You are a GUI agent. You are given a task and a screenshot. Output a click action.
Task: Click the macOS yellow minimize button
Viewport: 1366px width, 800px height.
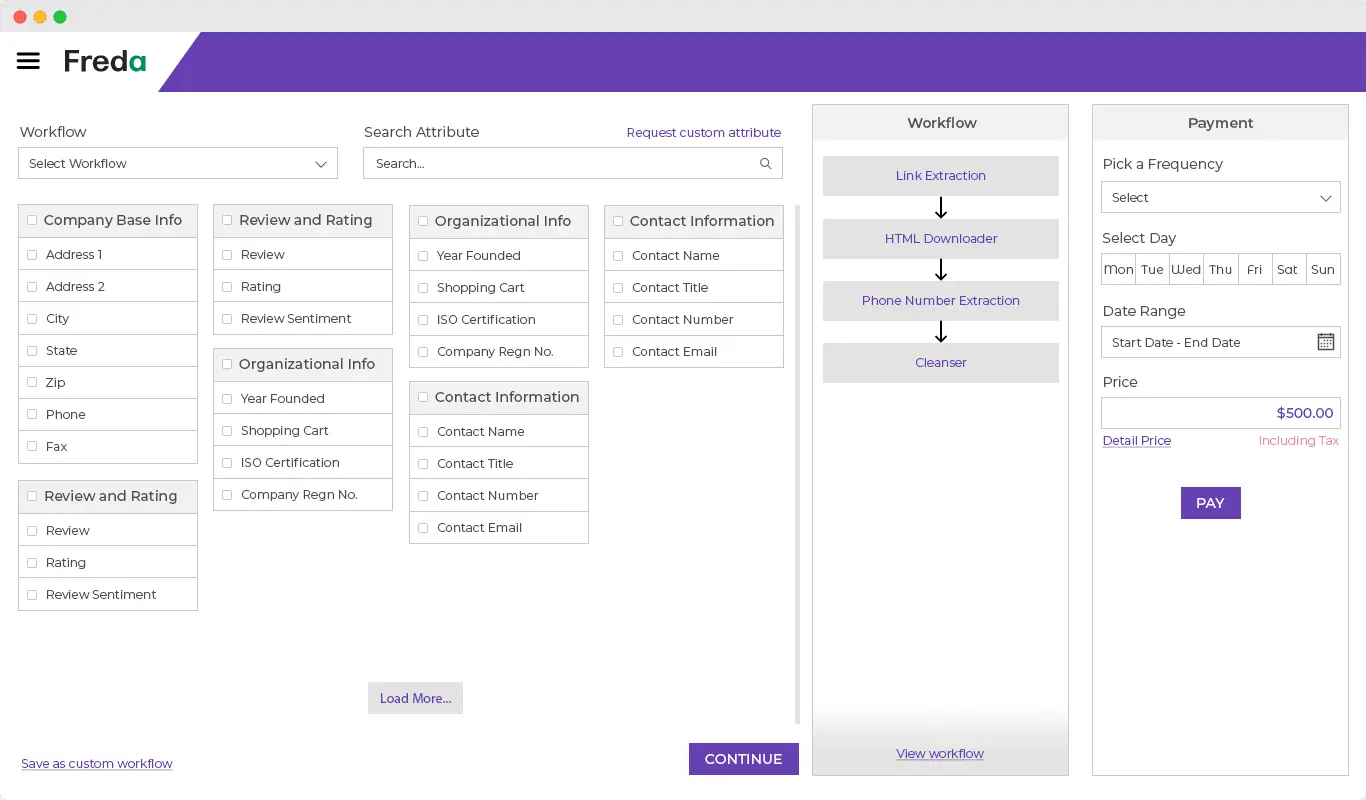pyautogui.click(x=40, y=17)
